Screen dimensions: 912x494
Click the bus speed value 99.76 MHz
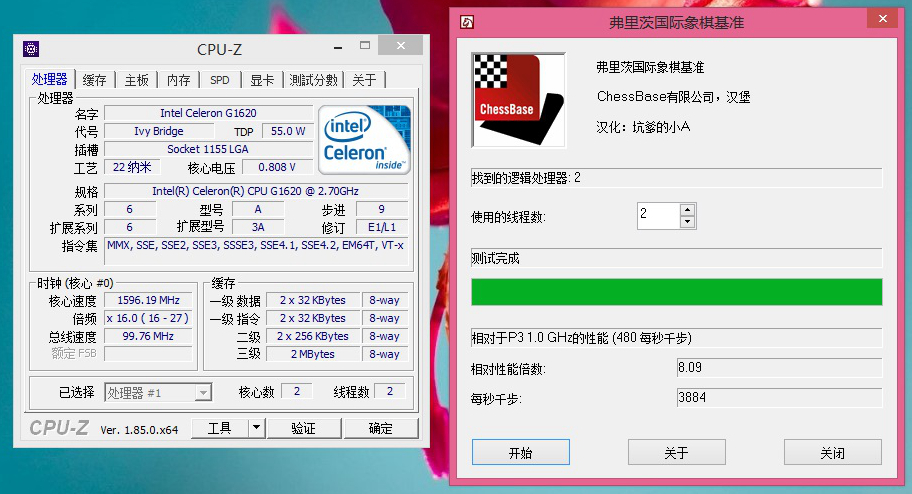[x=148, y=336]
